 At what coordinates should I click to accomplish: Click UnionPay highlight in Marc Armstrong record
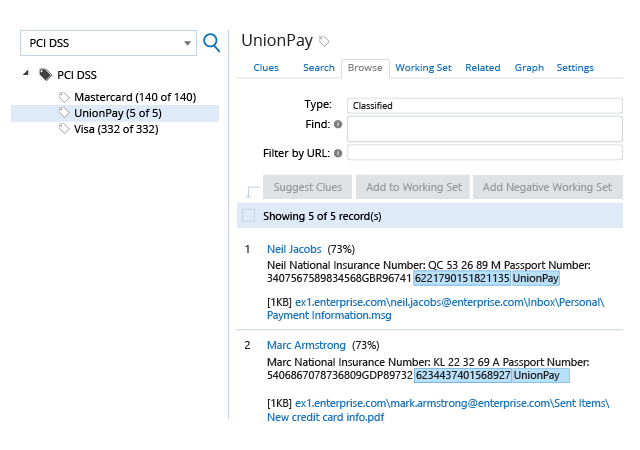(x=541, y=375)
